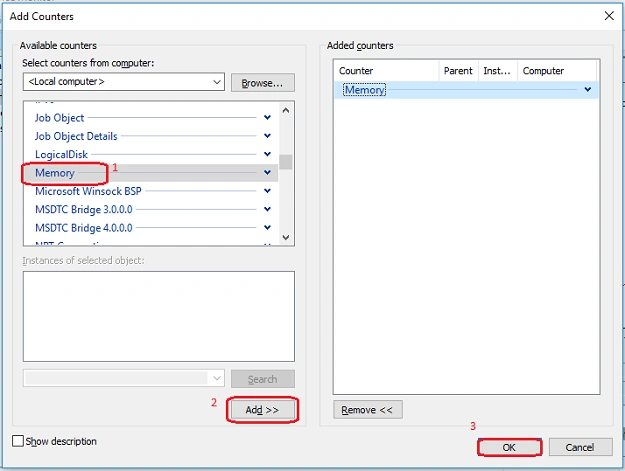This screenshot has height=471, width=625.
Task: Select Microsoft Winsock BSP counter
Action: click(88, 191)
